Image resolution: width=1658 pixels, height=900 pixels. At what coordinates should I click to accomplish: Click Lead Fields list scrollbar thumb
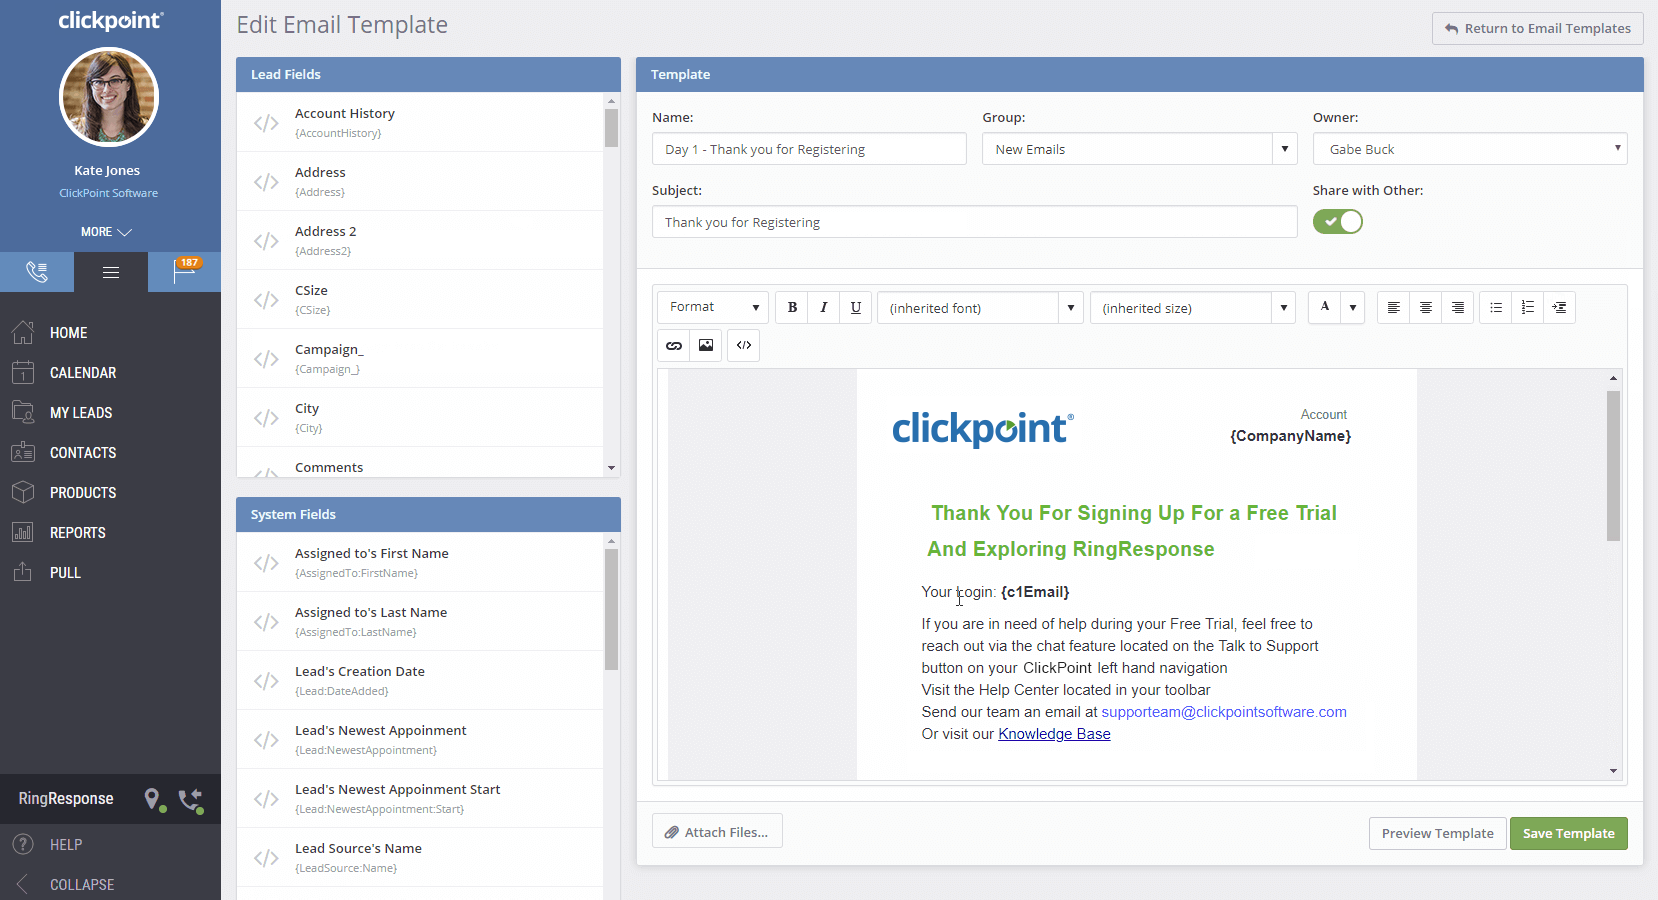(611, 128)
